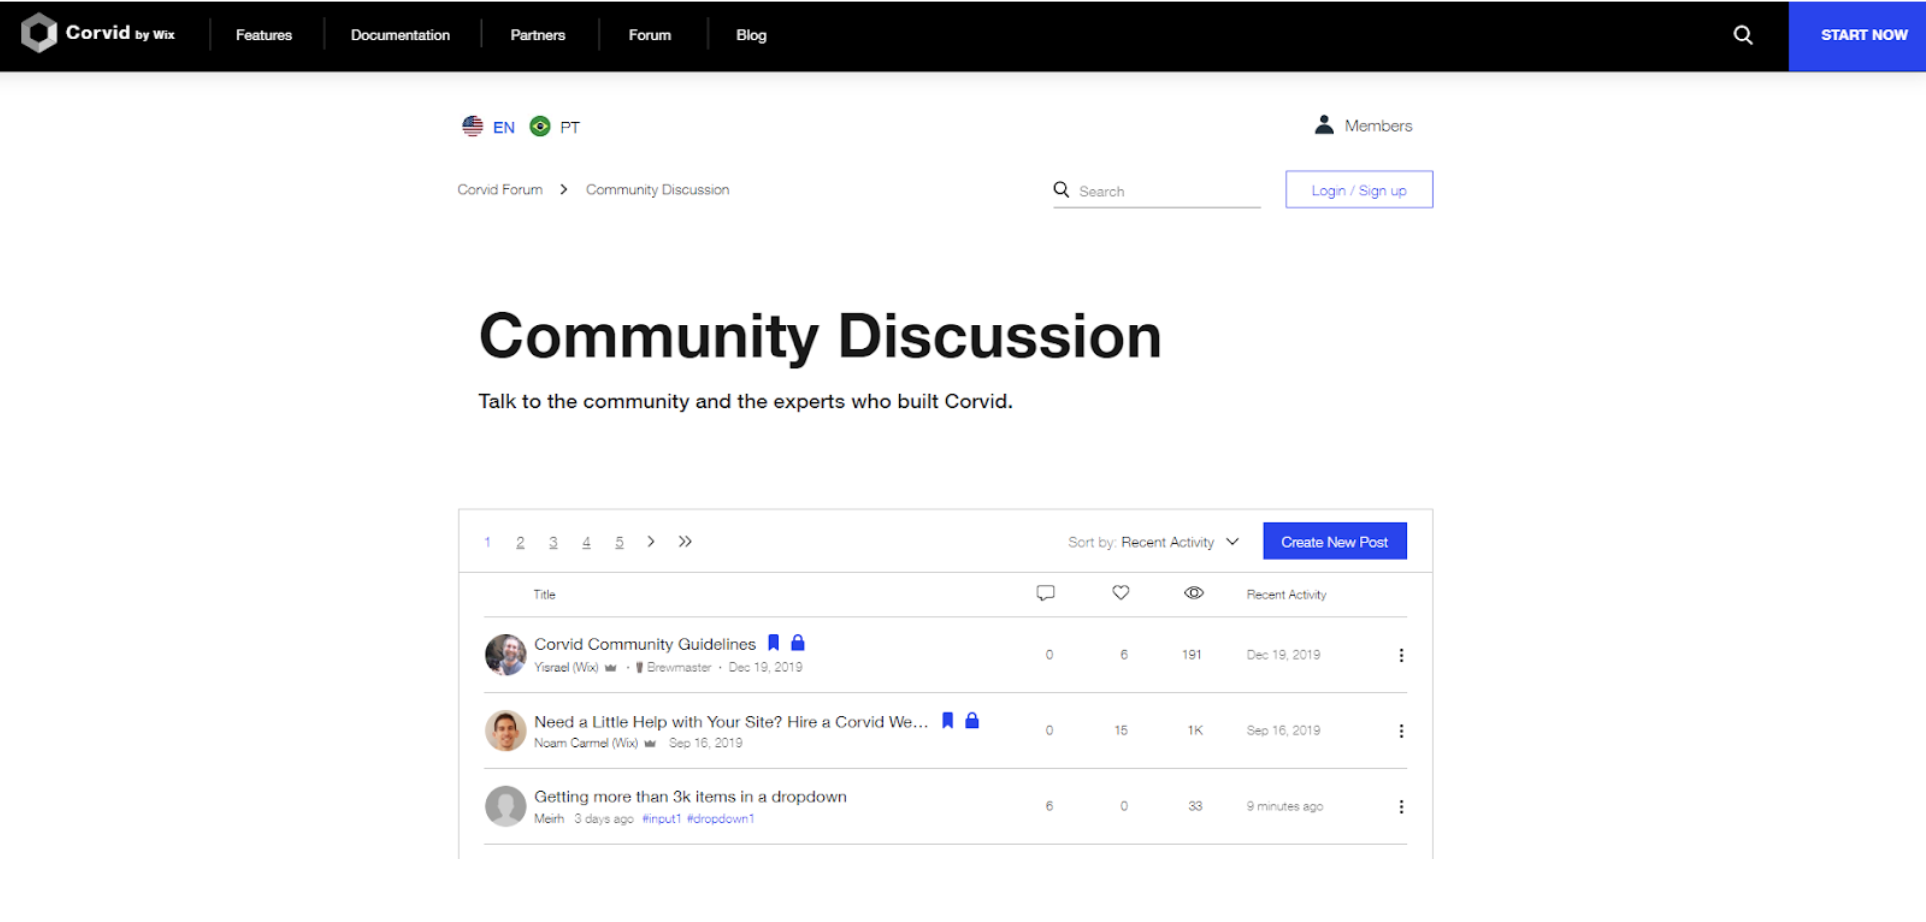Click the US flag language icon

472,126
